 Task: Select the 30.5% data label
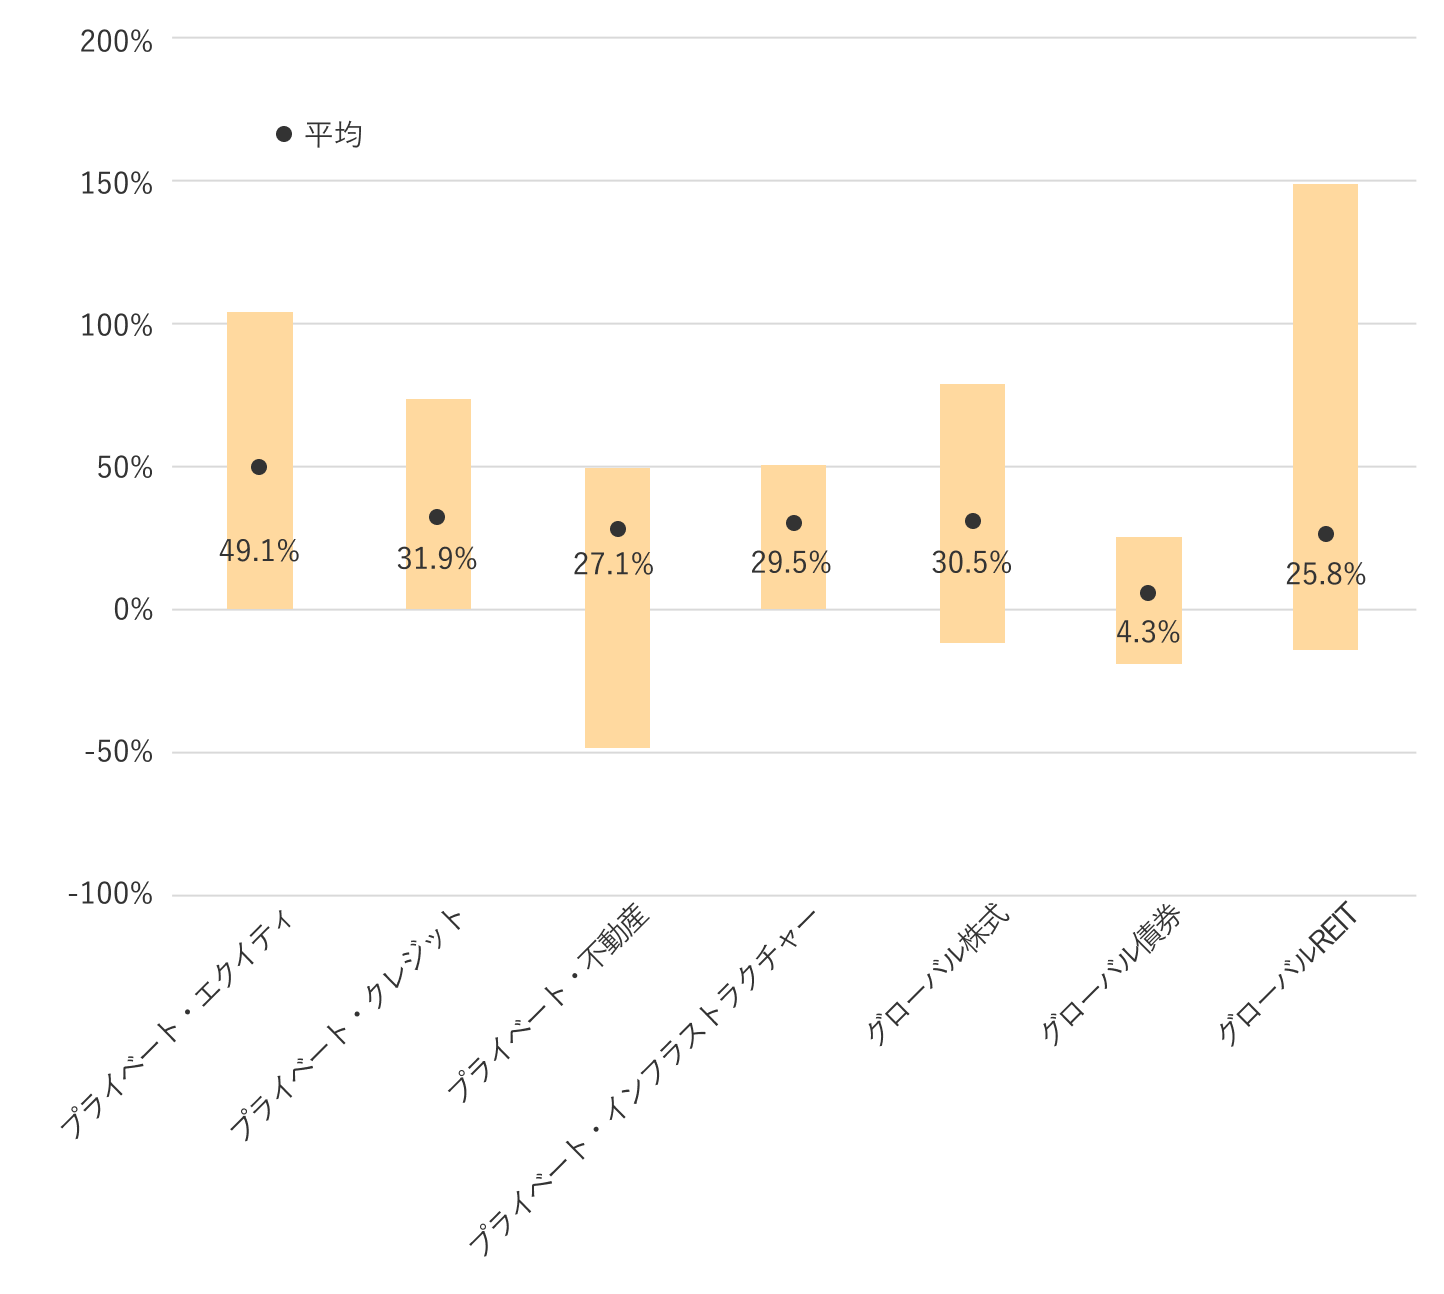click(971, 564)
